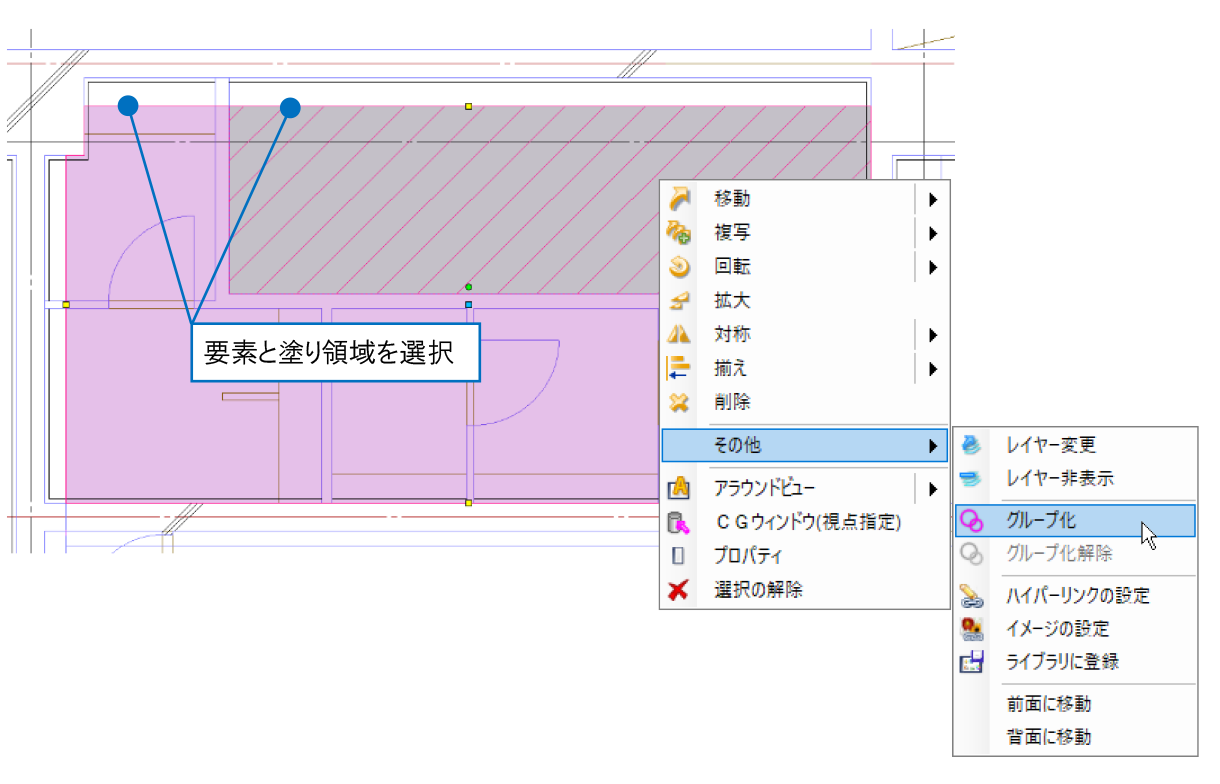Image resolution: width=1220 pixels, height=784 pixels.
Task: Click the イメージの設定 icon
Action: coord(971,628)
